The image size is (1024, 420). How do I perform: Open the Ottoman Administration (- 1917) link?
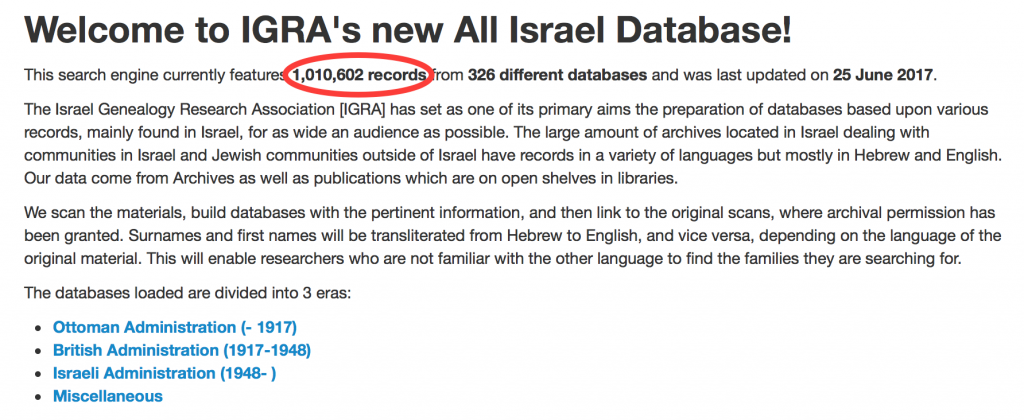175,327
